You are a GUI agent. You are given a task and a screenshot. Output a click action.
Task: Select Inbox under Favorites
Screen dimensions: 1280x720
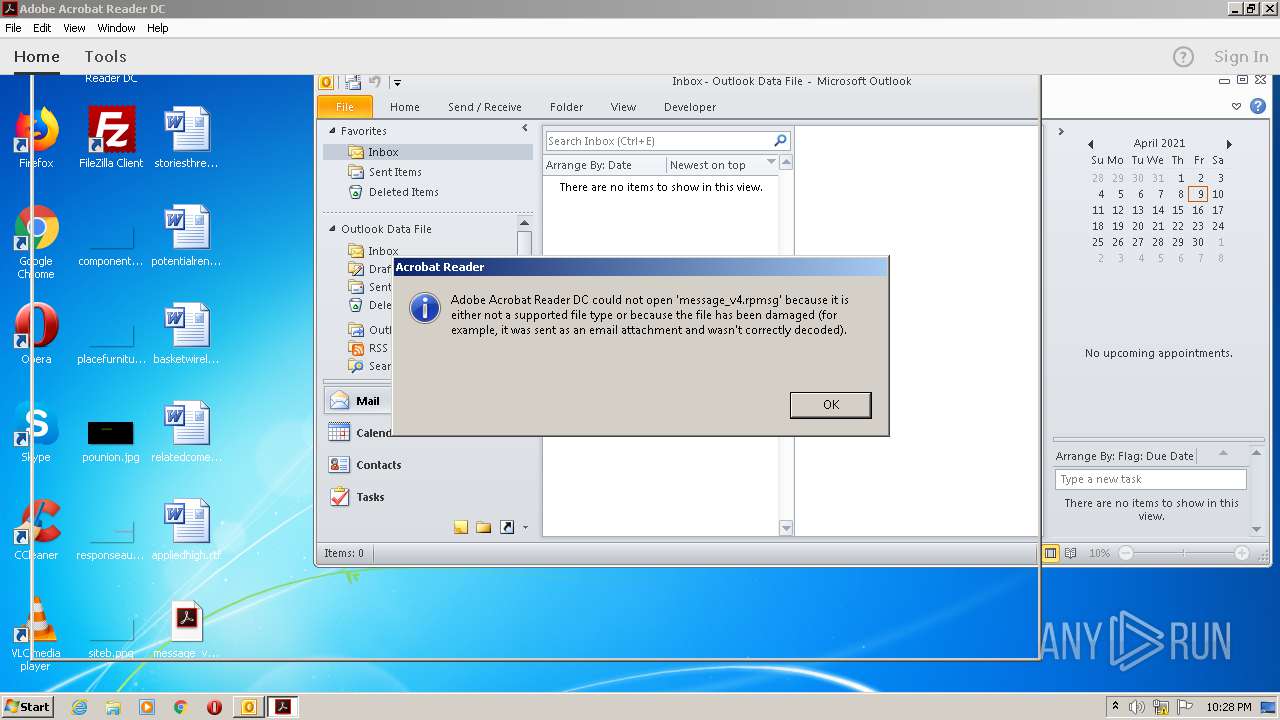coord(428,152)
